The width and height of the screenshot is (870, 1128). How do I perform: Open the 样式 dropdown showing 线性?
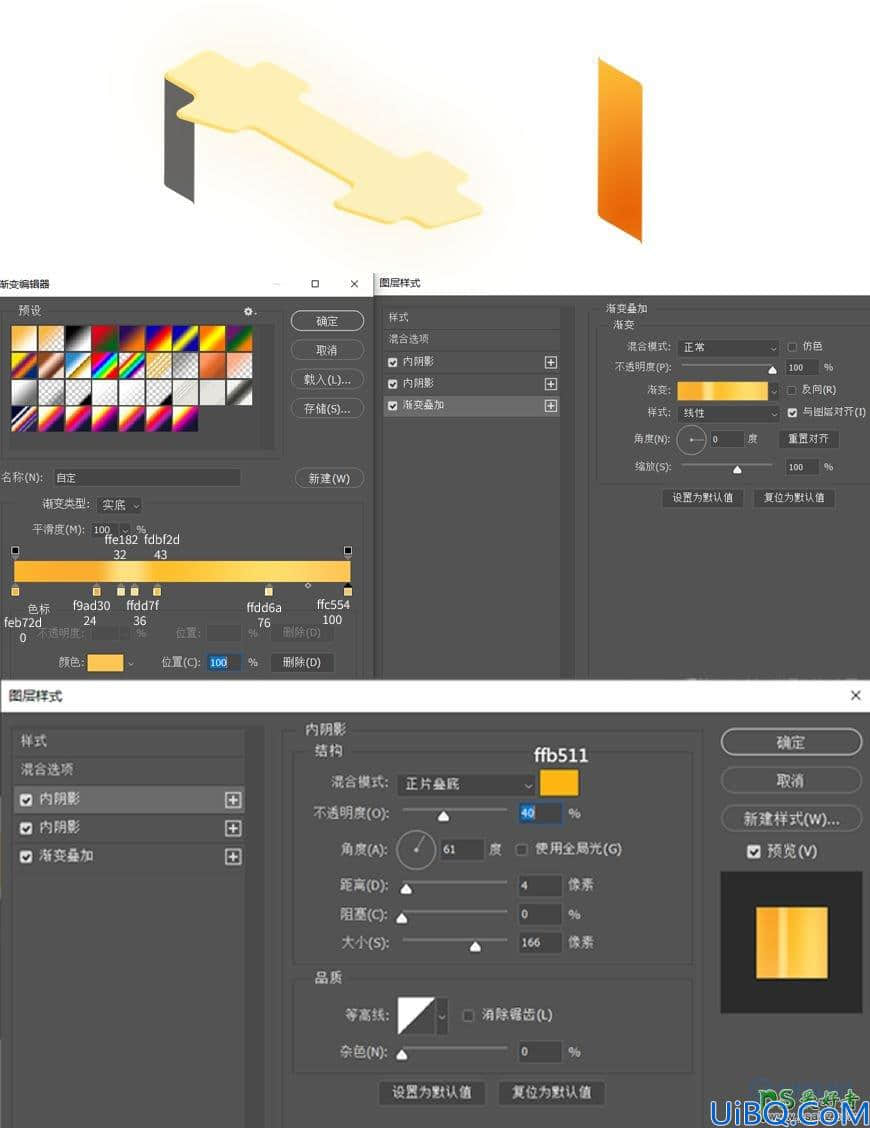[x=728, y=413]
